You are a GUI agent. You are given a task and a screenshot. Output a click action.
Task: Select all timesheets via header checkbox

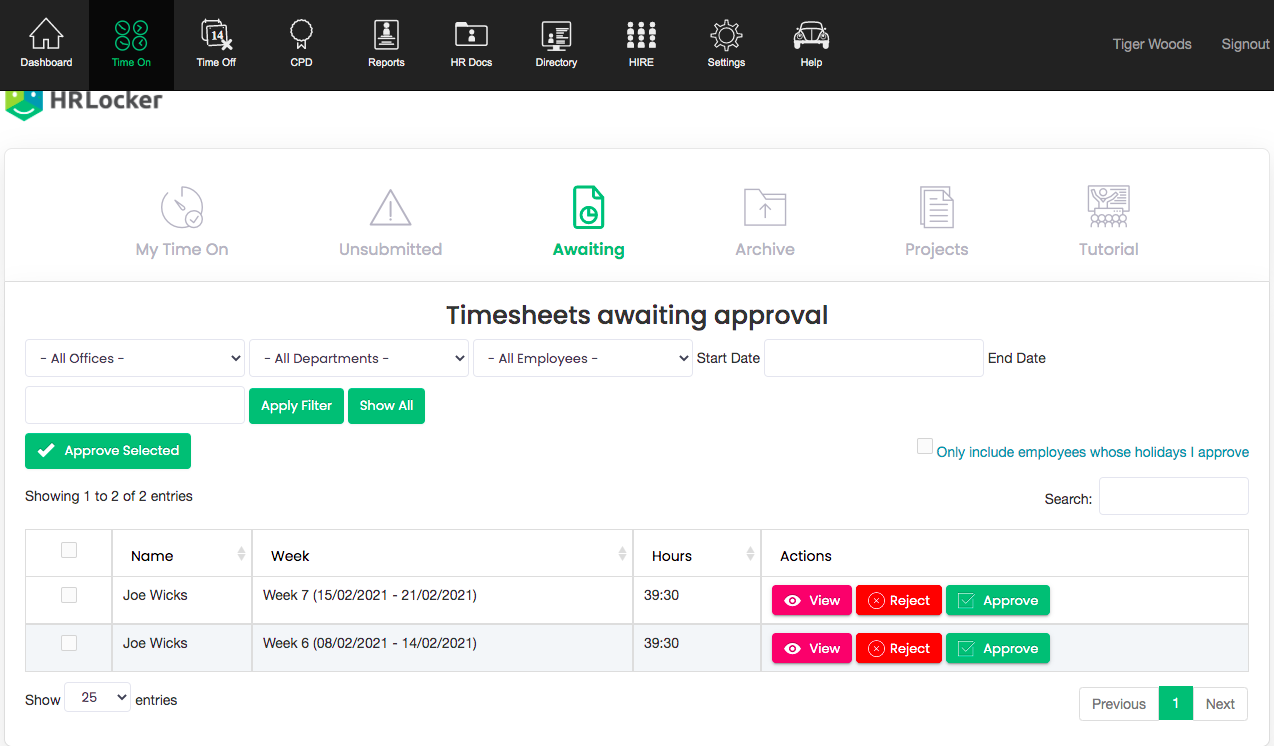click(68, 550)
